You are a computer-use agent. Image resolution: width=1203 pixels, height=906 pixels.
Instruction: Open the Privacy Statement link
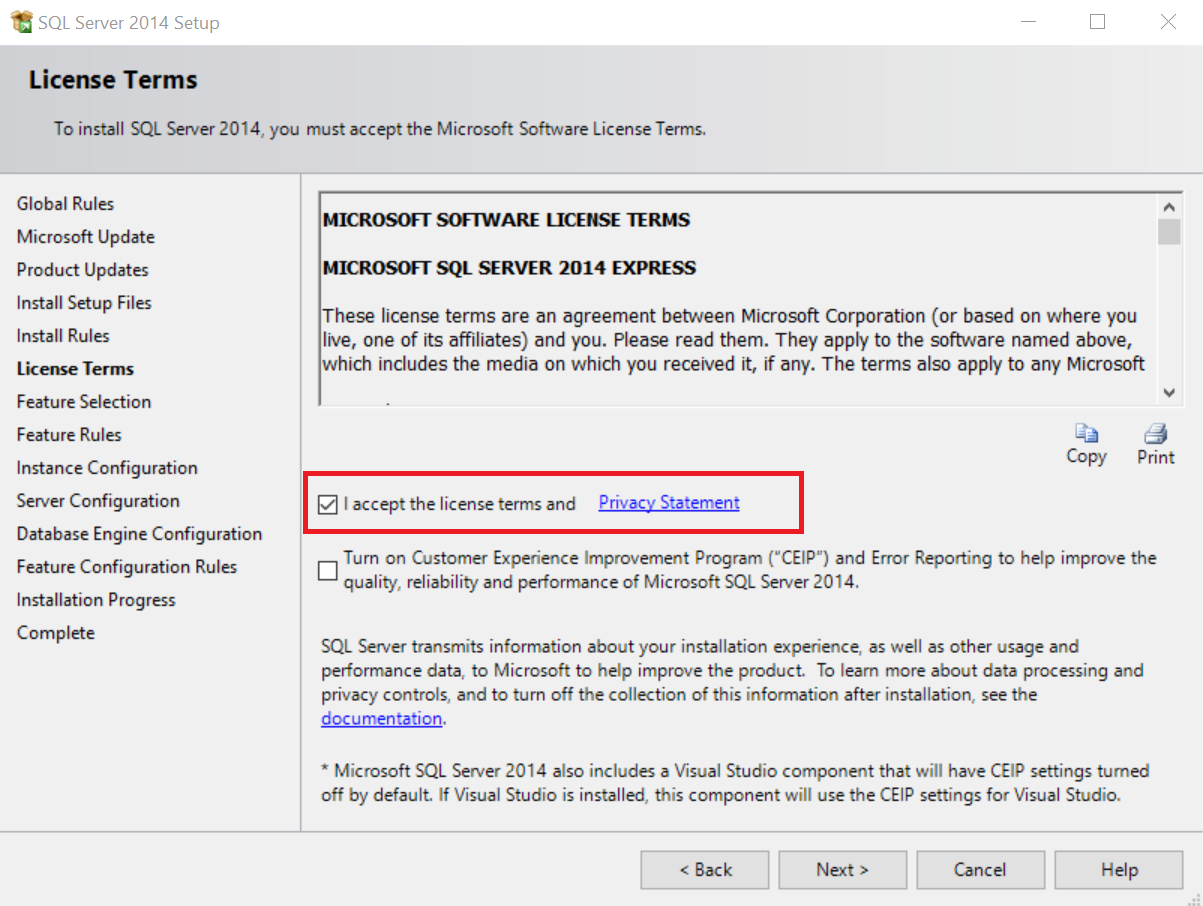coord(669,503)
